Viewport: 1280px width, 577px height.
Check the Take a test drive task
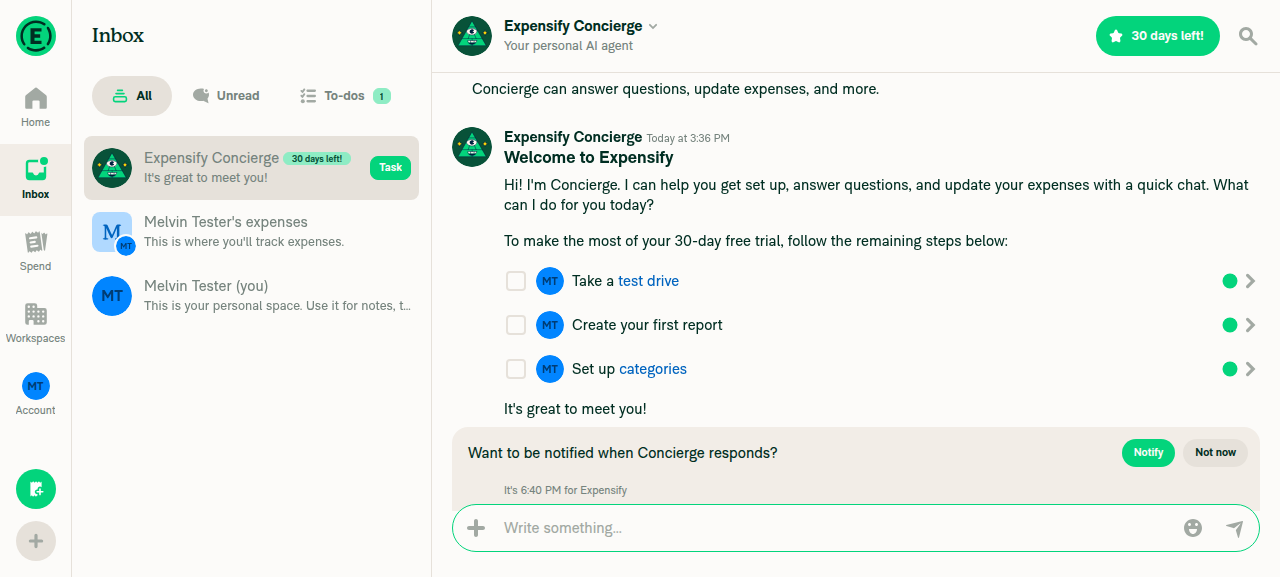516,281
